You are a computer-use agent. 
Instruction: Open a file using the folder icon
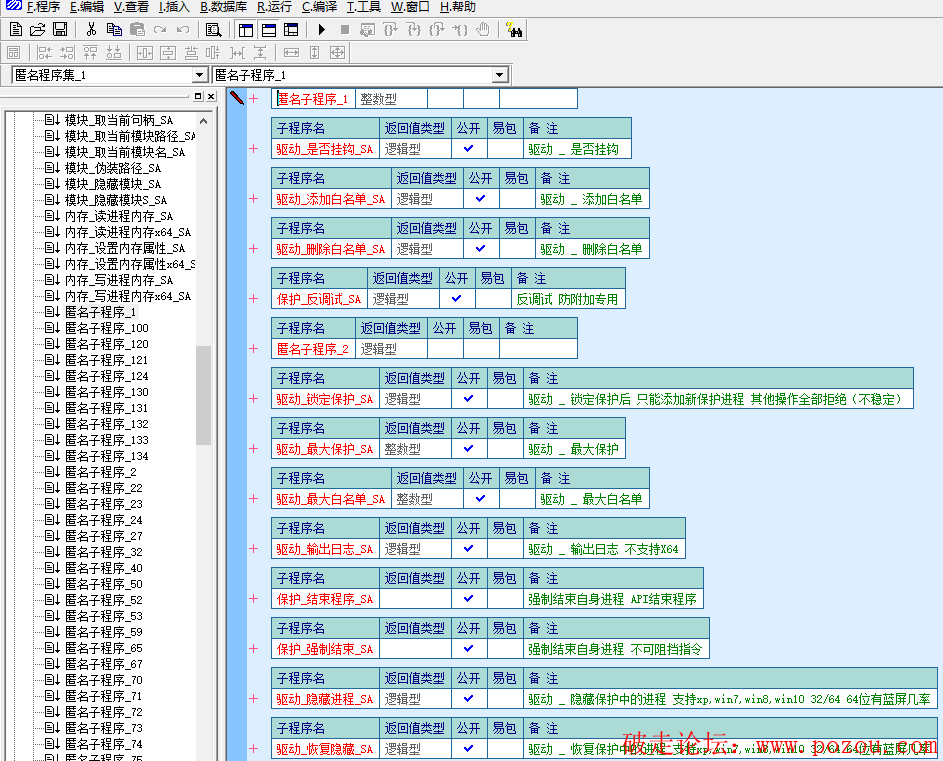coord(37,29)
